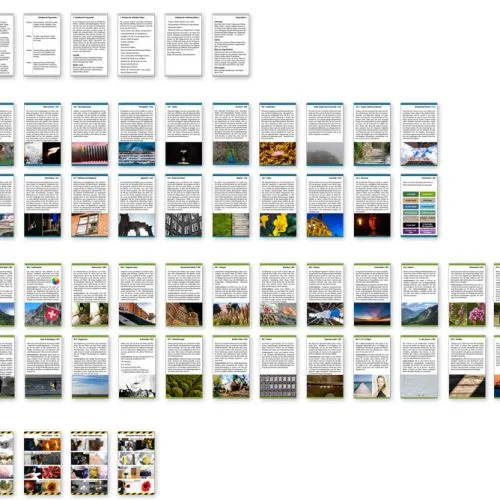Open the page with the ruined arch silhouette
The height and width of the screenshot is (500, 500).
coord(137,206)
